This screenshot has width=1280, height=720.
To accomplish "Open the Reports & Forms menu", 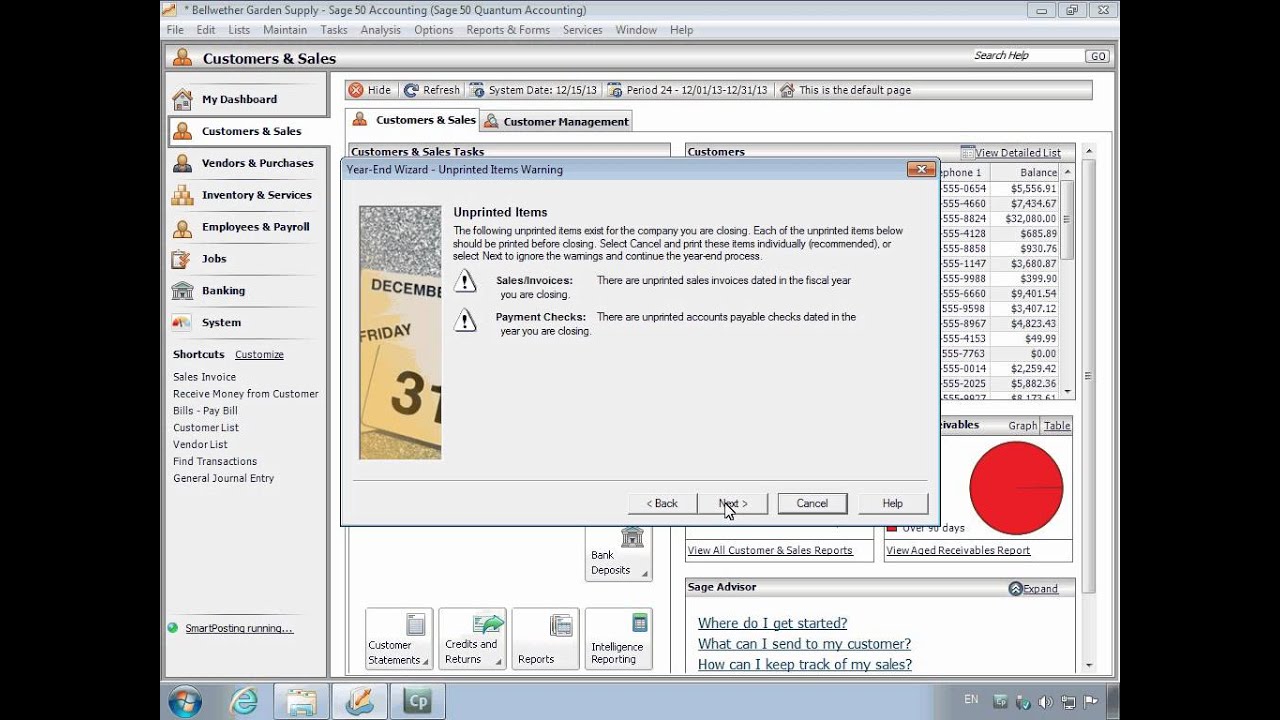I will pos(508,30).
